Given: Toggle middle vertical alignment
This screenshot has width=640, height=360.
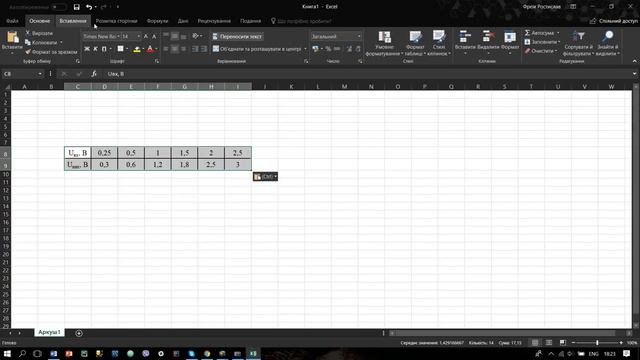Looking at the screenshot, I should [175, 36].
